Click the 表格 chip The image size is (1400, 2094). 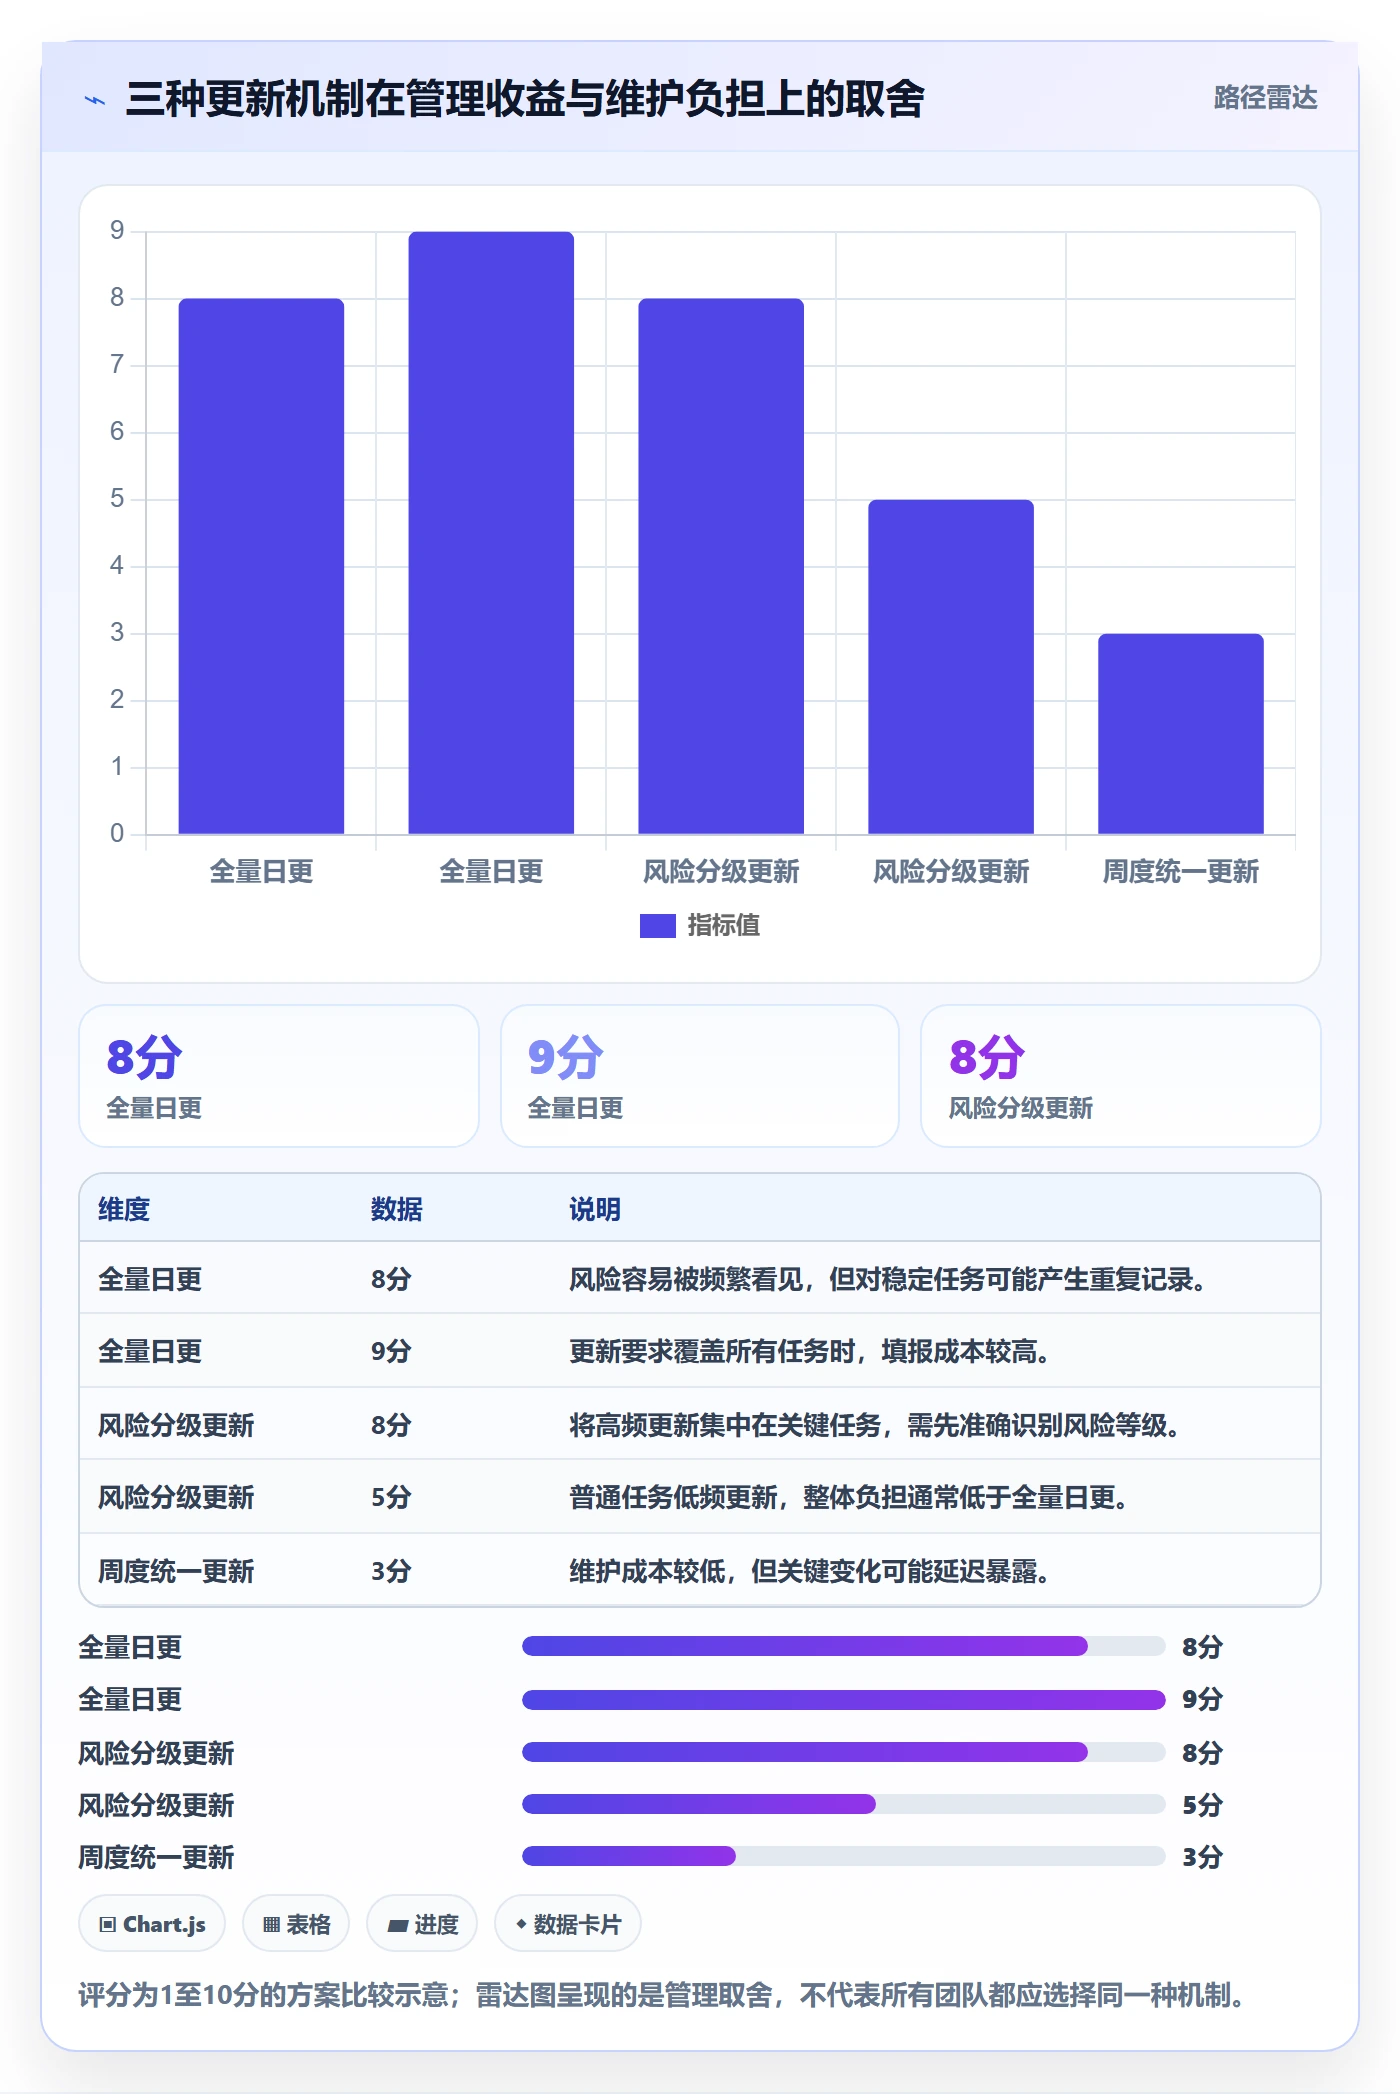click(296, 1924)
